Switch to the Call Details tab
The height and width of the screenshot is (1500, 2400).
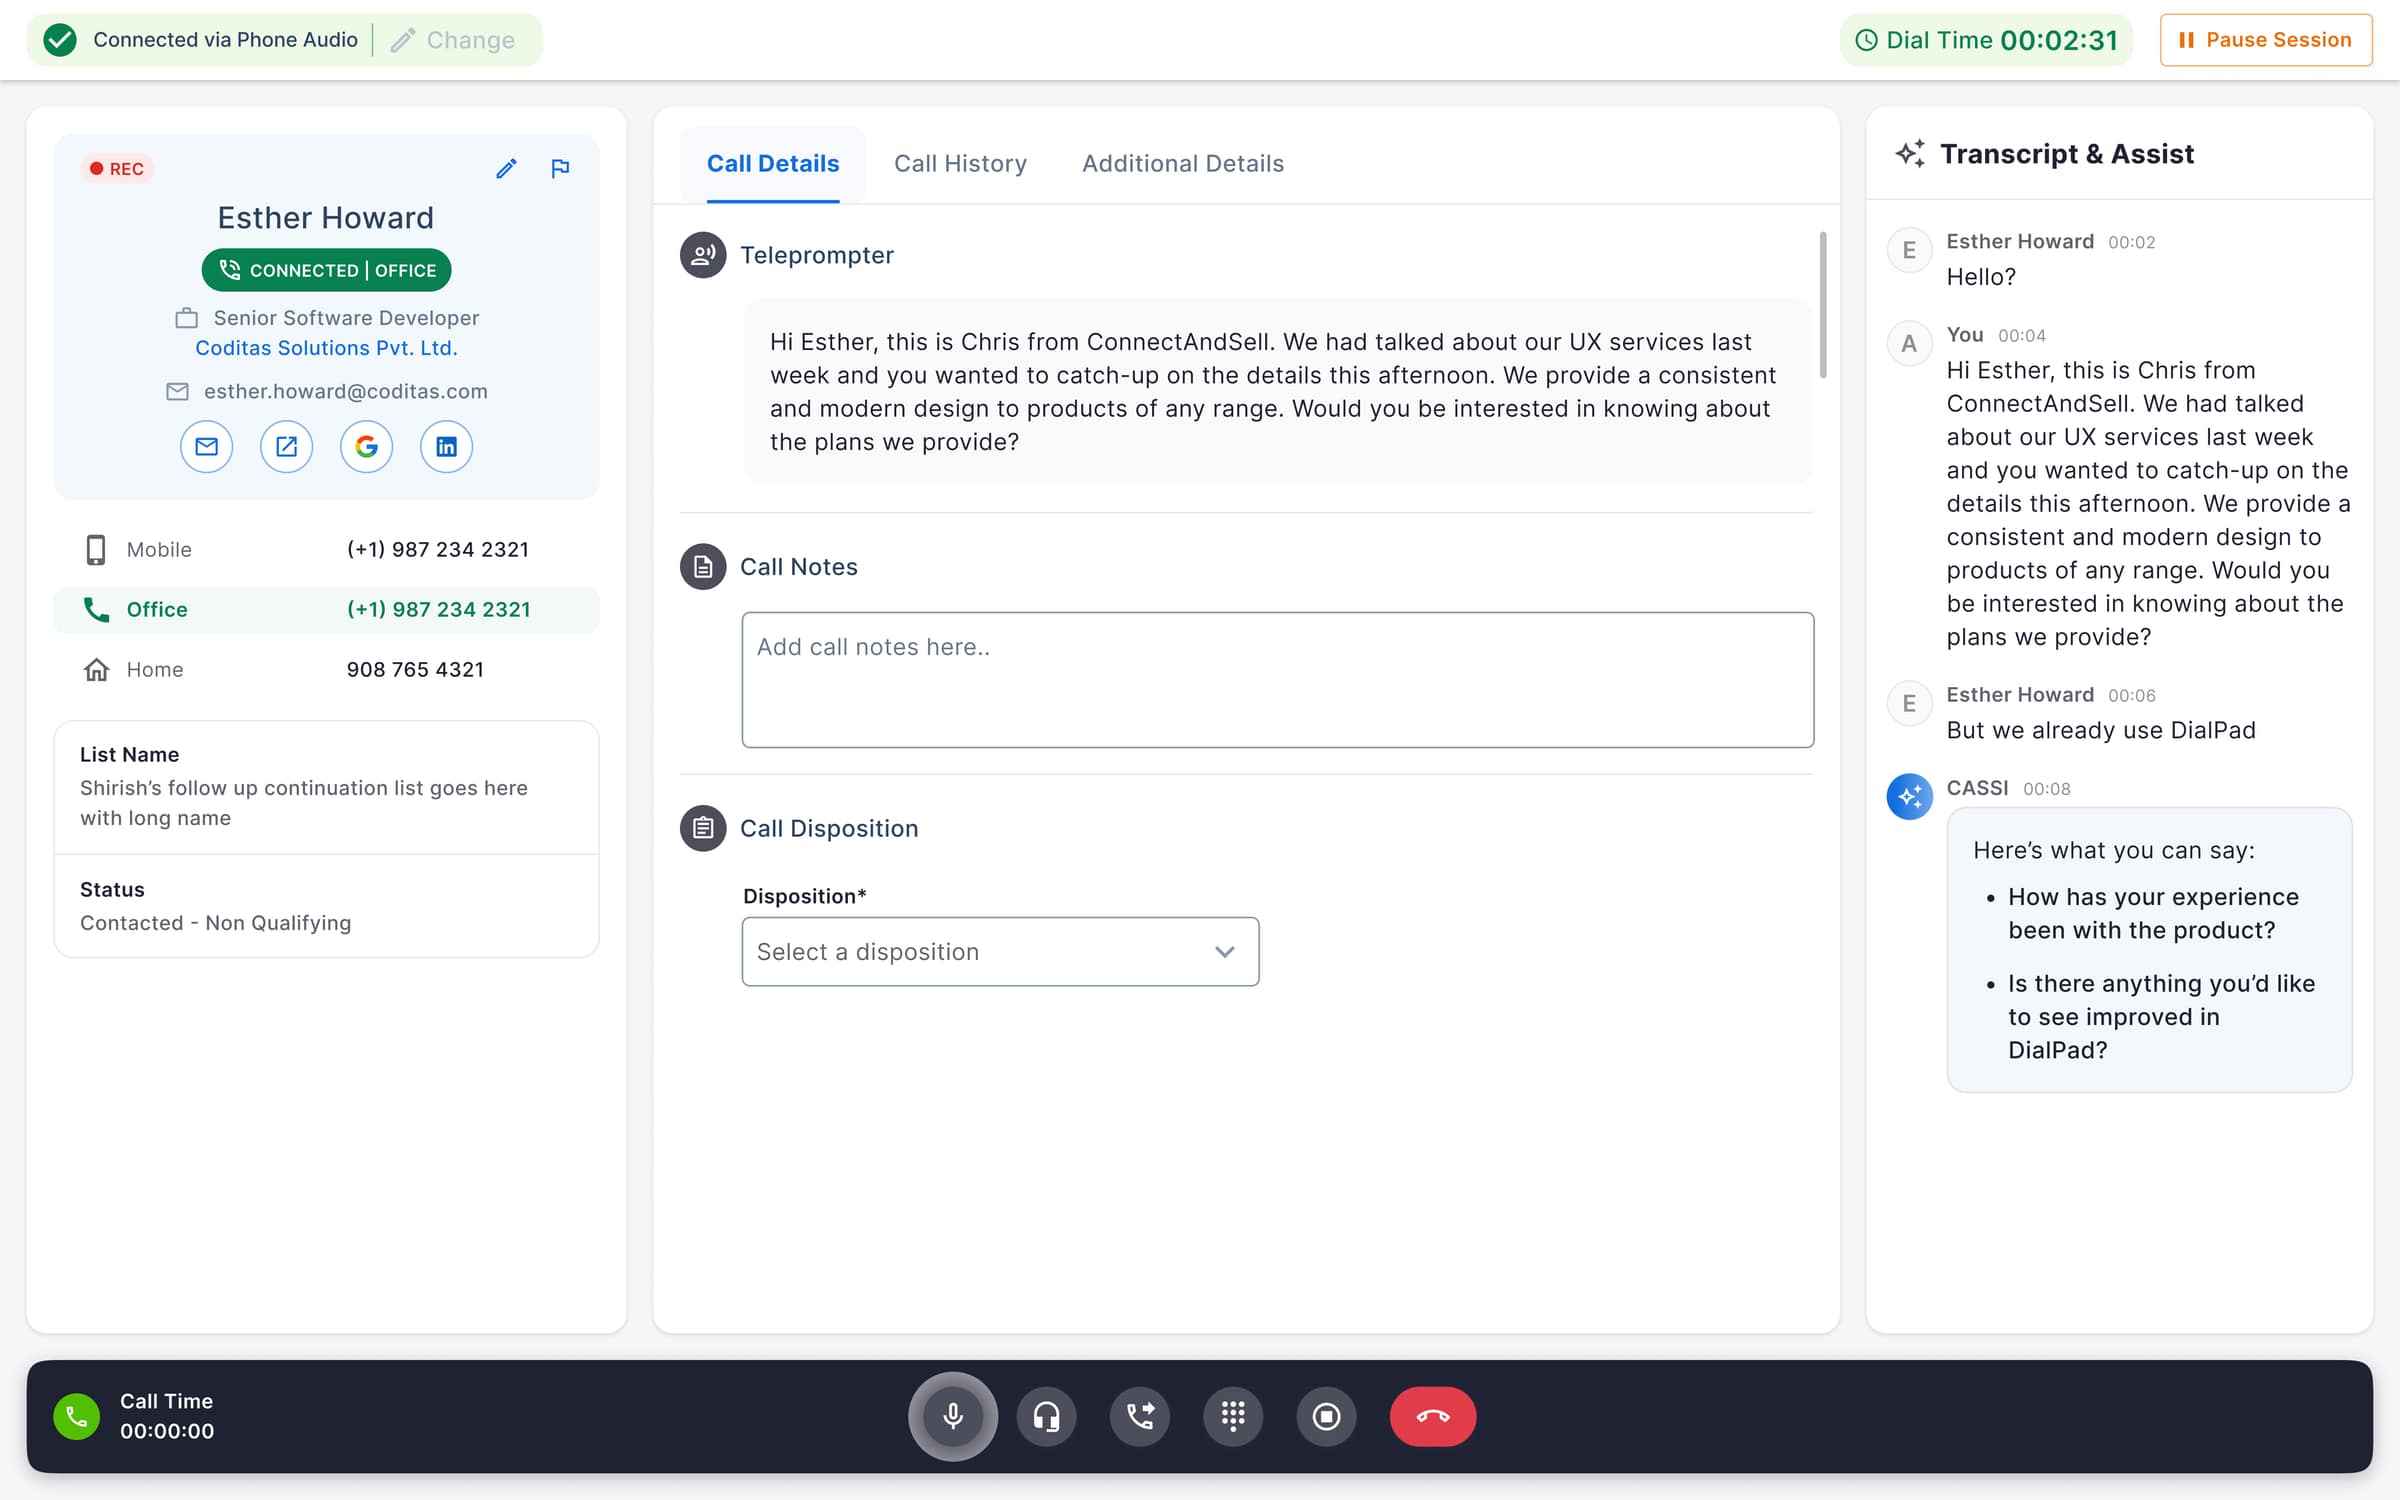point(773,163)
